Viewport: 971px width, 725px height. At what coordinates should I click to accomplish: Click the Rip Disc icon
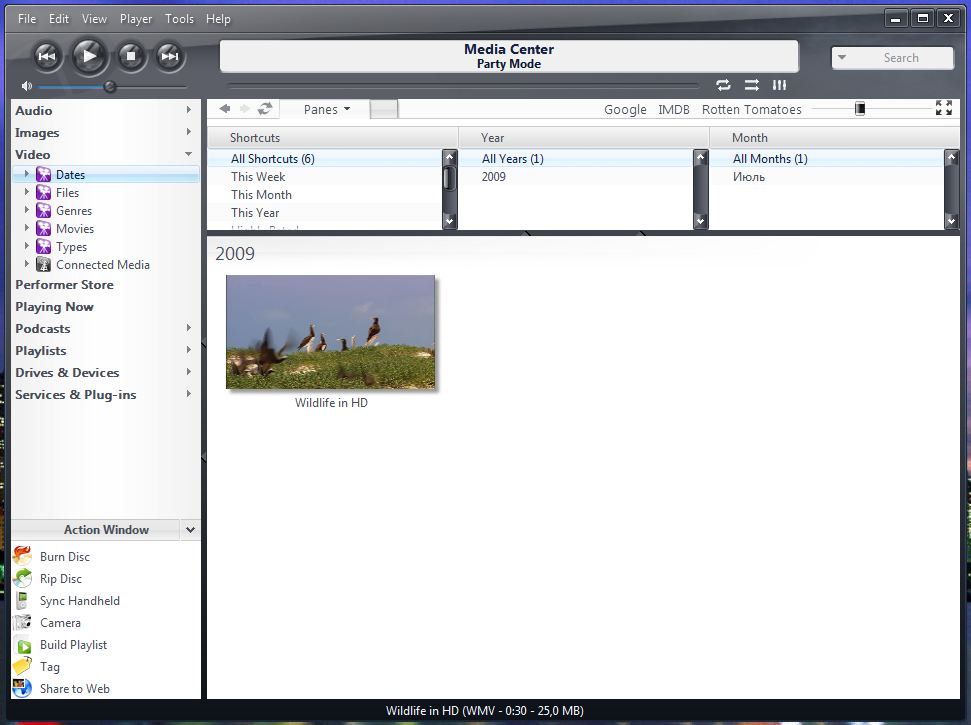23,578
